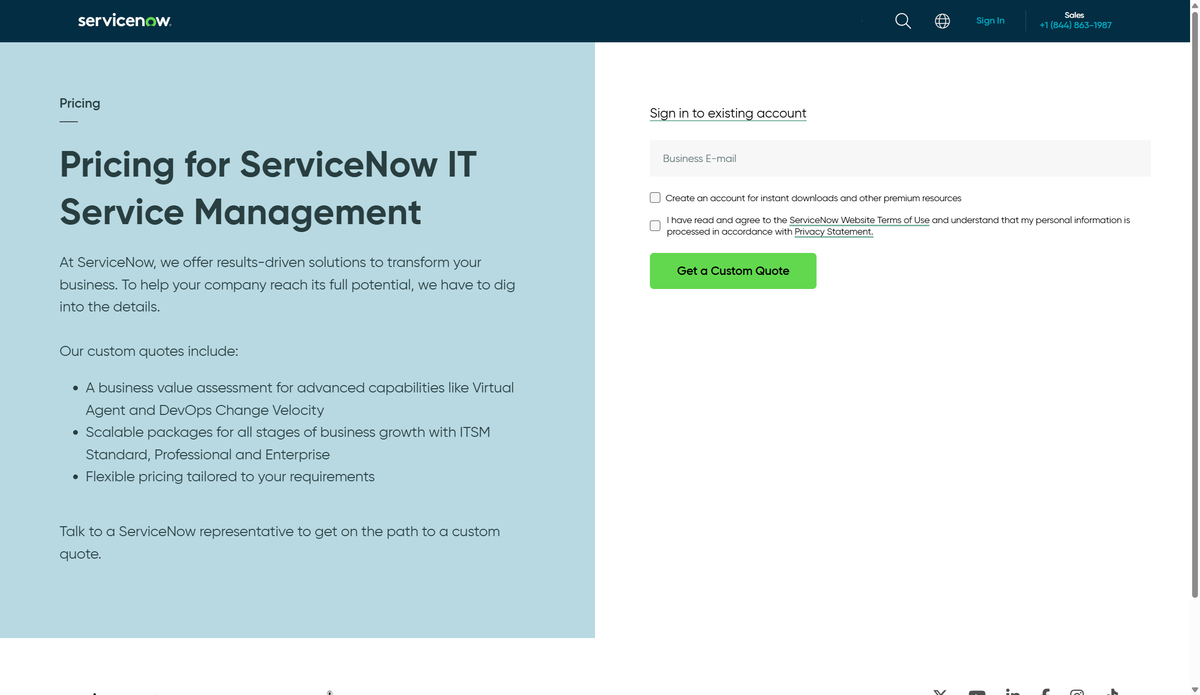Click the Pricing heading label
Viewport: 1200px width, 695px height.
pyautogui.click(x=79, y=103)
